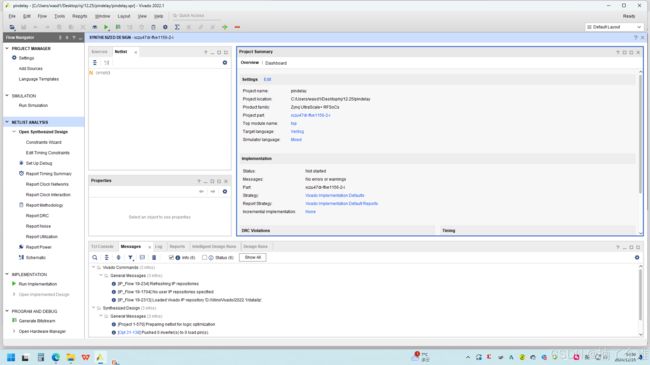This screenshot has width=650, height=365.
Task: Open Report Methodology
Action: click(44, 205)
